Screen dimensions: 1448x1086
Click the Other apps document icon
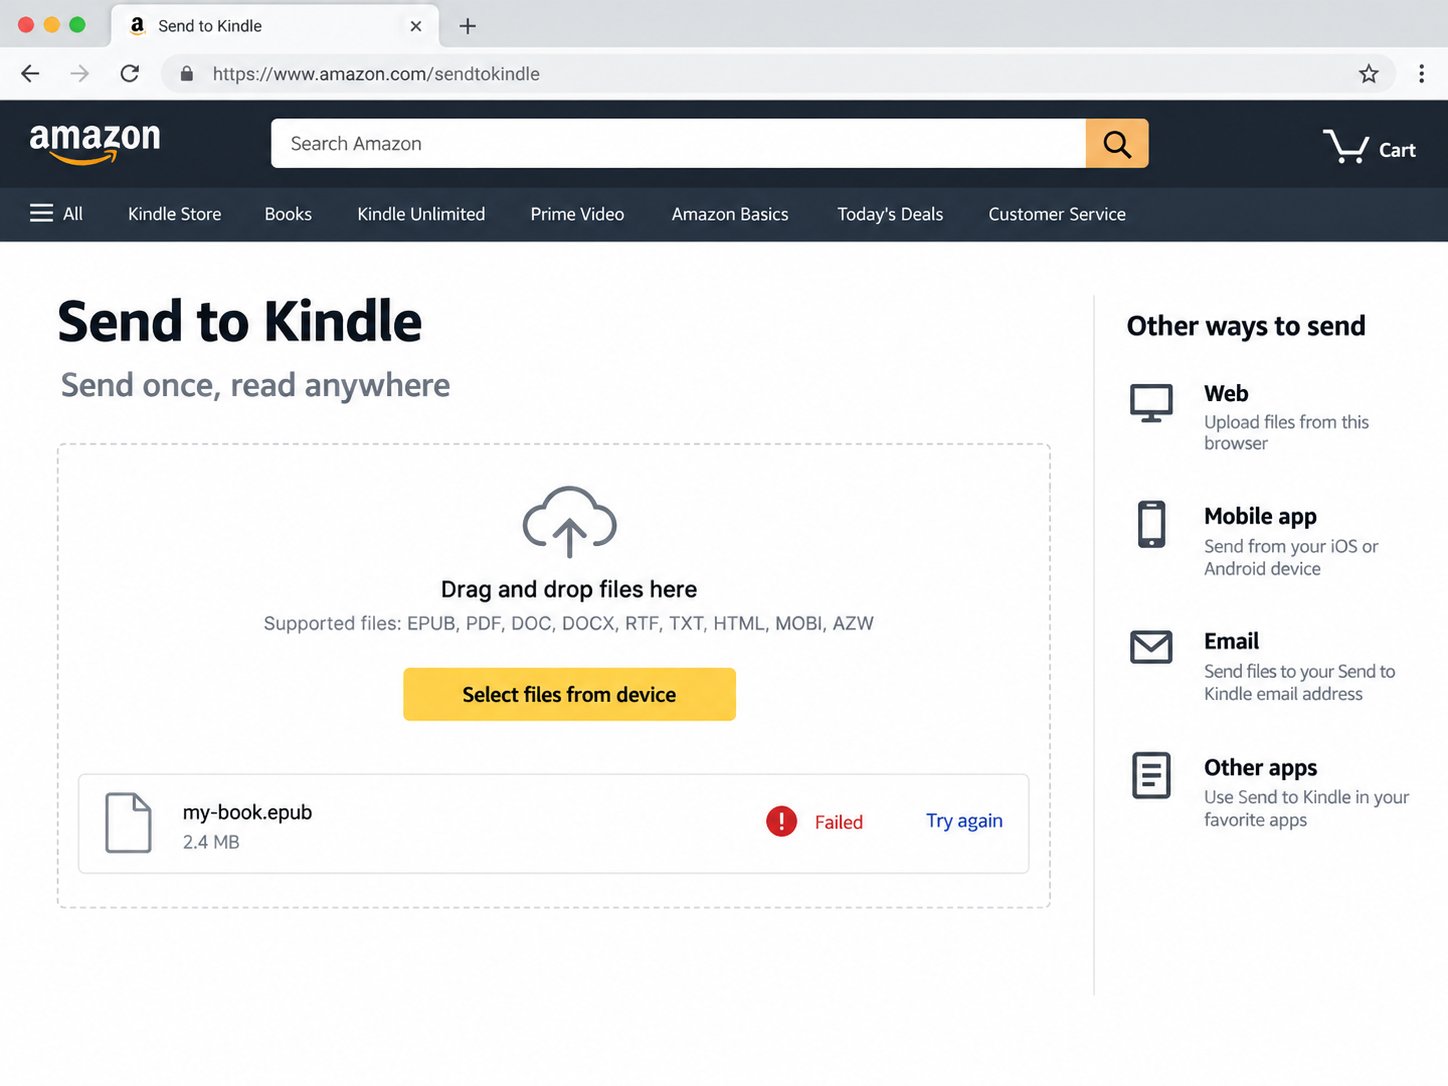(1151, 775)
